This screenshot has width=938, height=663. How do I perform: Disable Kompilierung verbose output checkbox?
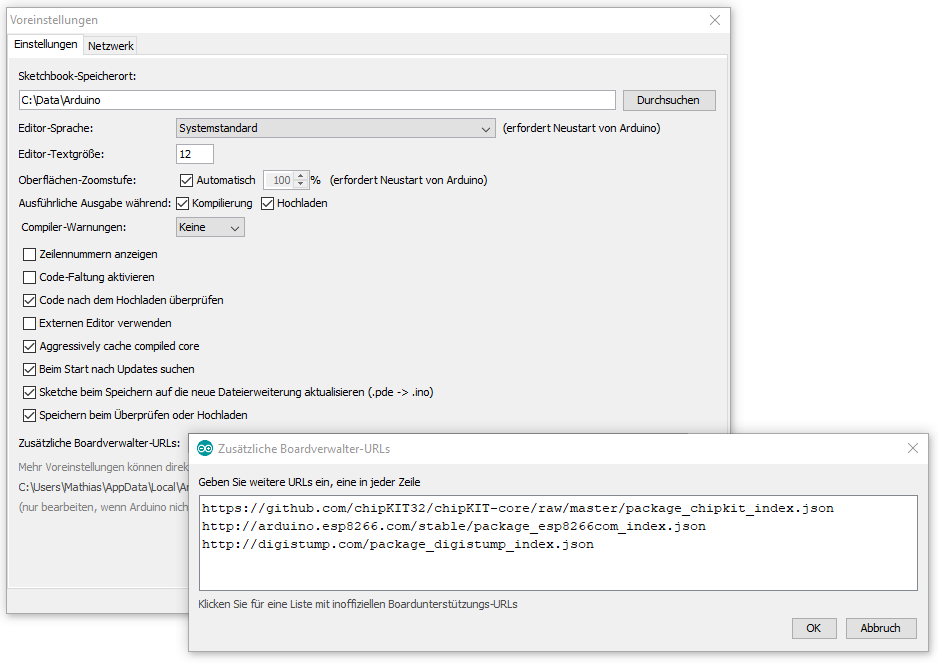tap(183, 203)
